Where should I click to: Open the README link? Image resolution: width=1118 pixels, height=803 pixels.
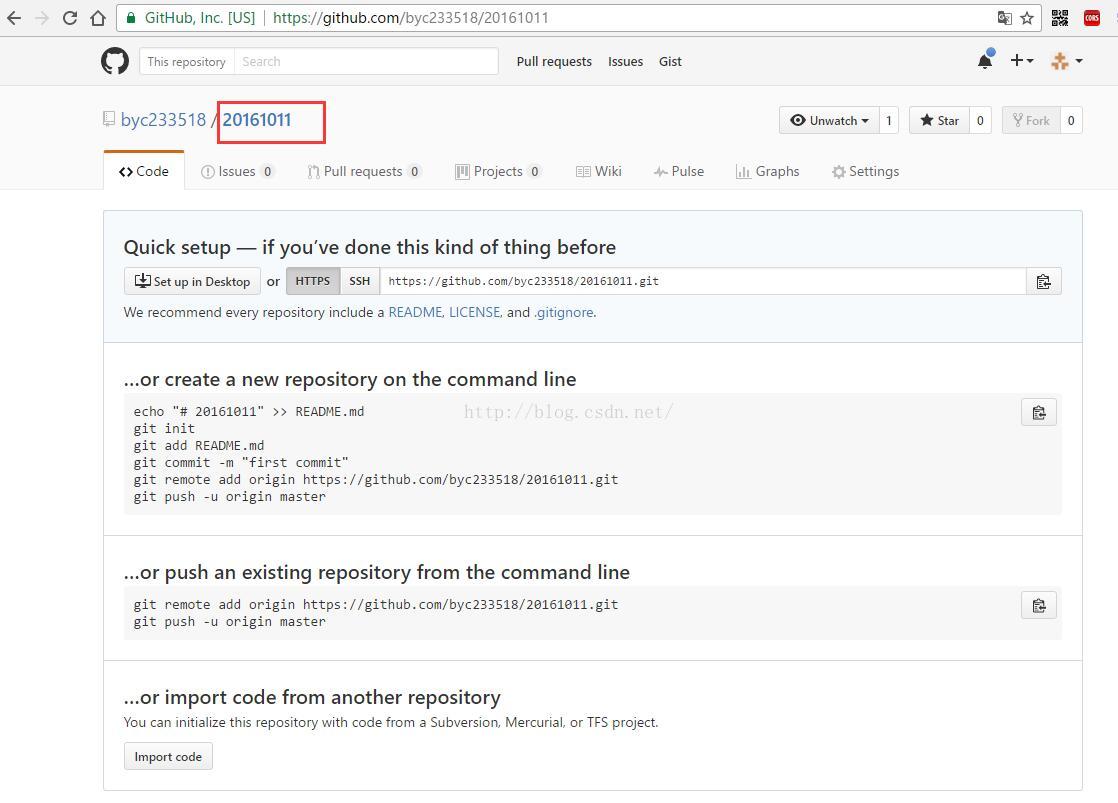click(415, 312)
